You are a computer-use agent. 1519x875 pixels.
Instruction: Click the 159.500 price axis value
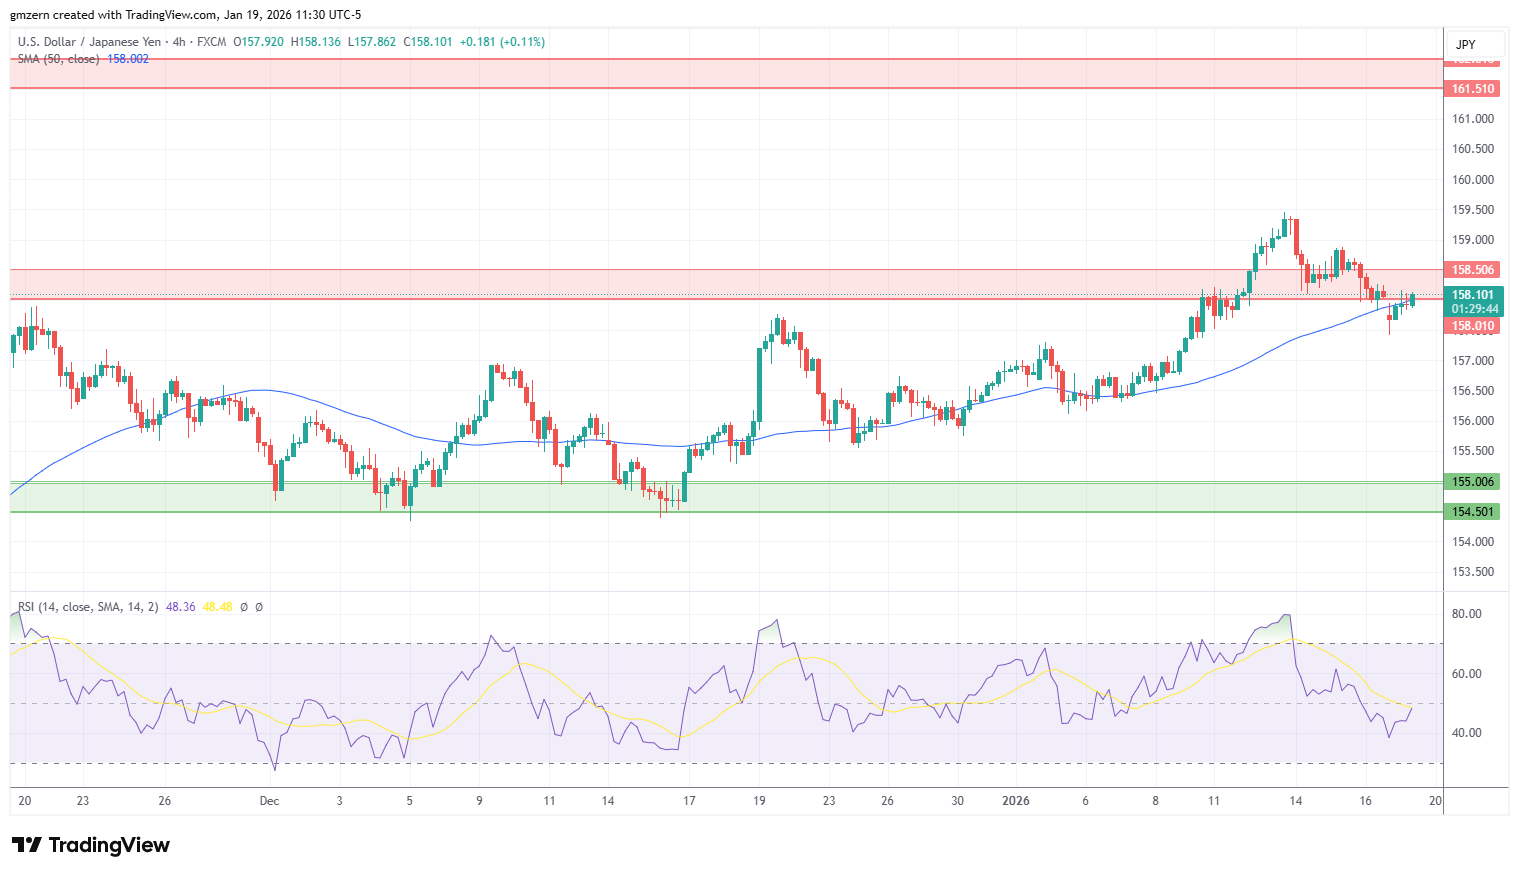coord(1473,210)
